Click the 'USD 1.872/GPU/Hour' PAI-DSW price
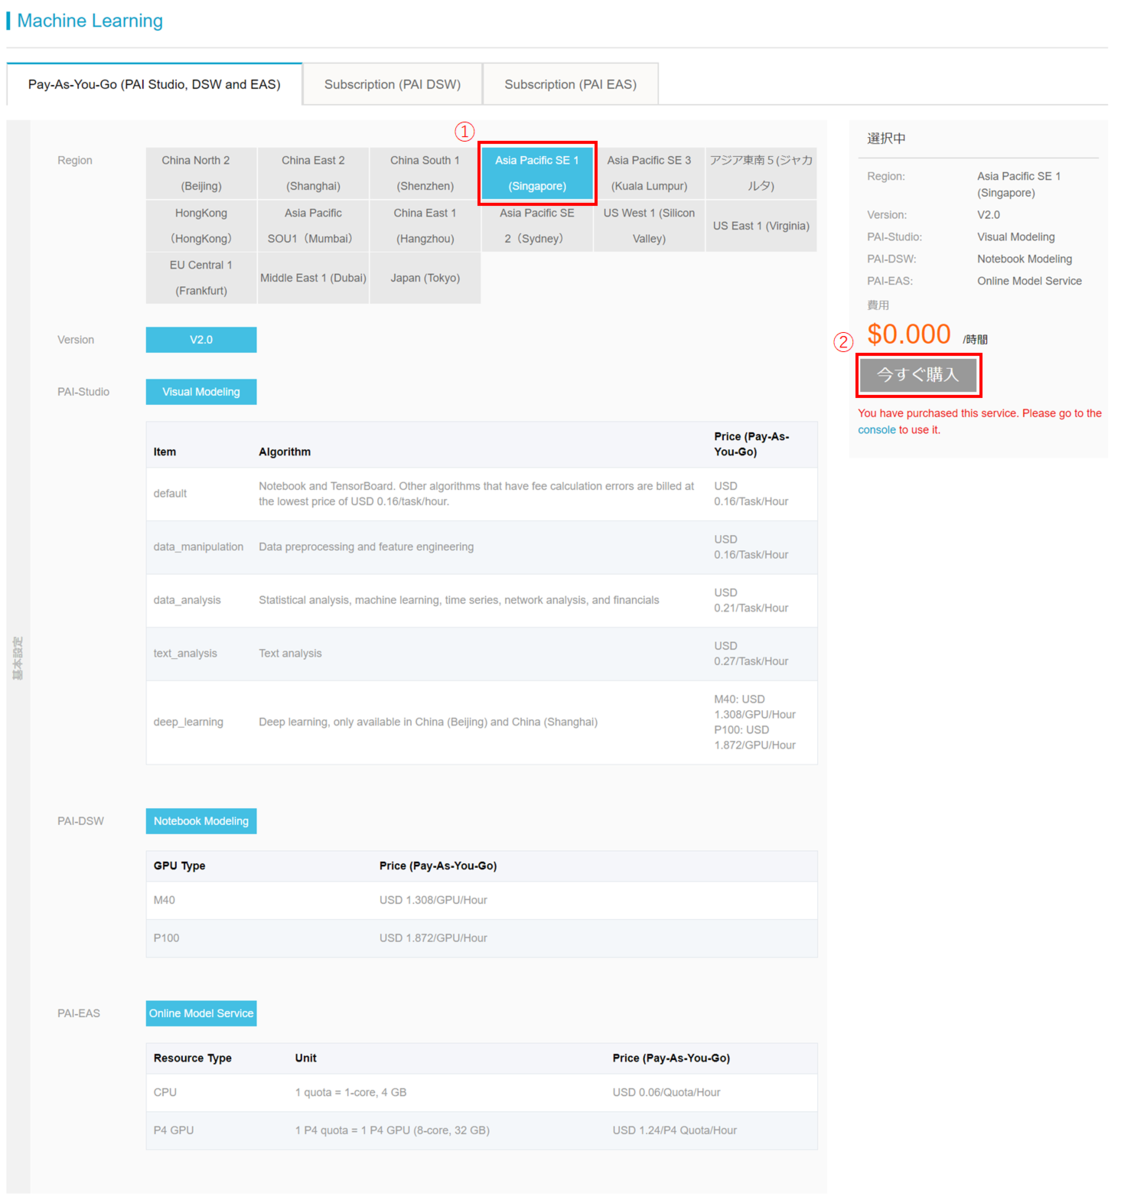This screenshot has height=1200, width=1134. click(433, 938)
